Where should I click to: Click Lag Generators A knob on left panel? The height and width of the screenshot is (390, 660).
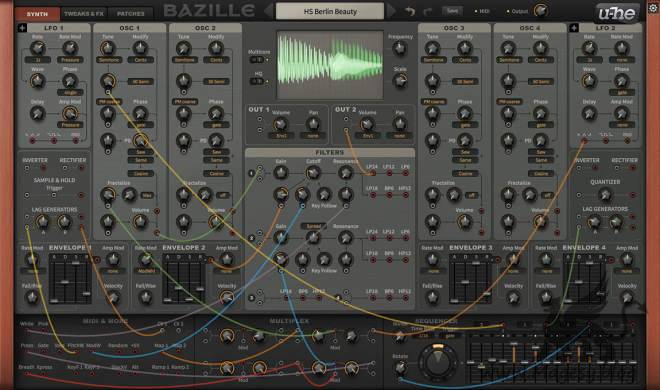tap(43, 221)
